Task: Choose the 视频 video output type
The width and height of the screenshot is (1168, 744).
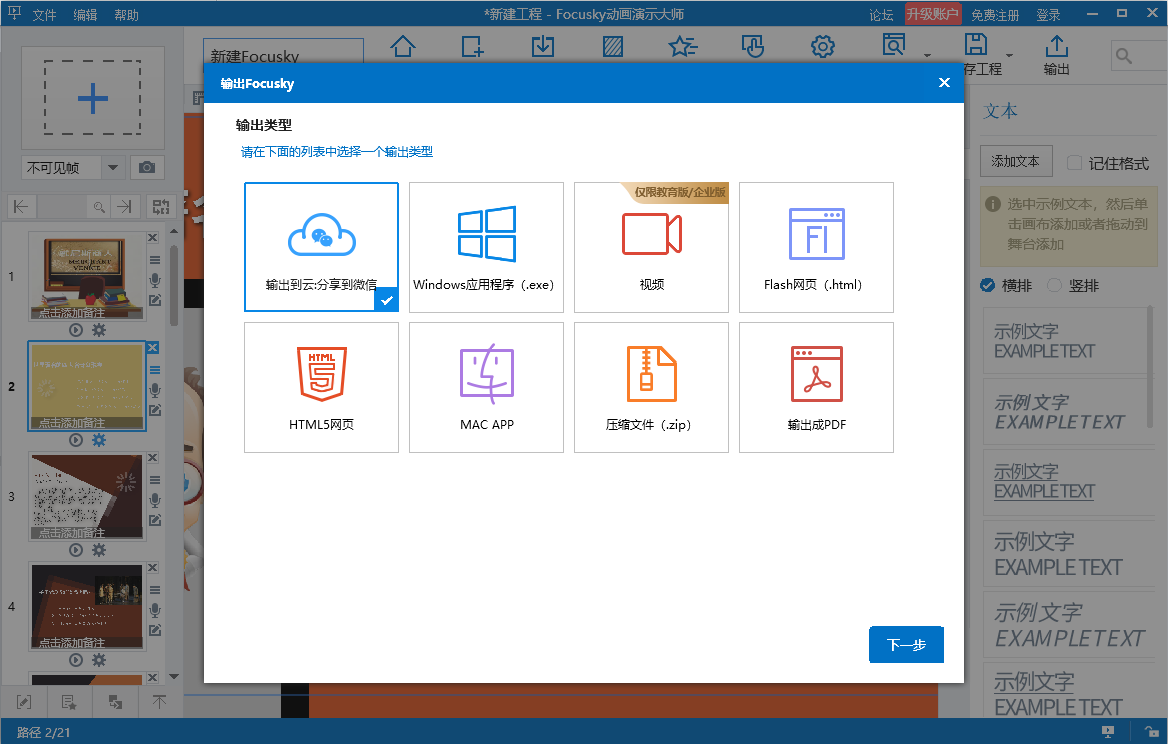Action: point(651,247)
